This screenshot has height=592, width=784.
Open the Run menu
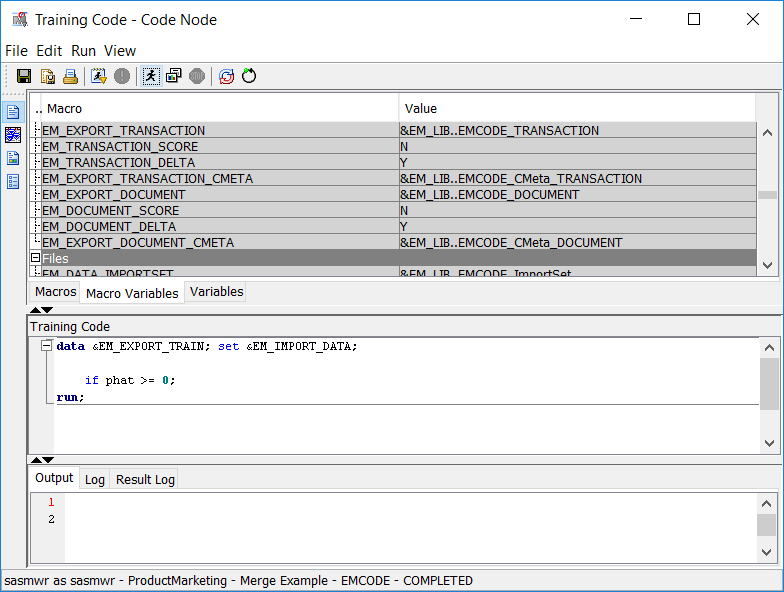(x=83, y=50)
